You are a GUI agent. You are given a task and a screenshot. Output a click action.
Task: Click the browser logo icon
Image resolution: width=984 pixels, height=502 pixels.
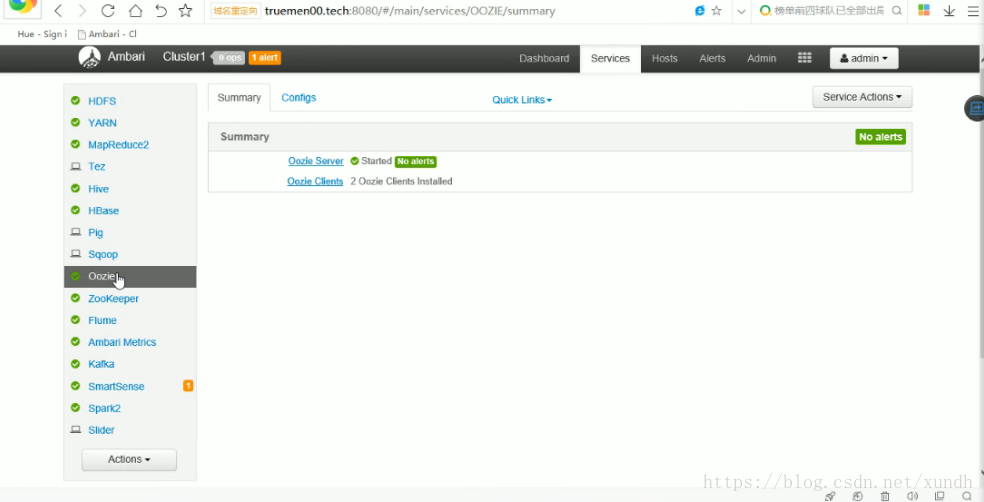[x=23, y=6]
